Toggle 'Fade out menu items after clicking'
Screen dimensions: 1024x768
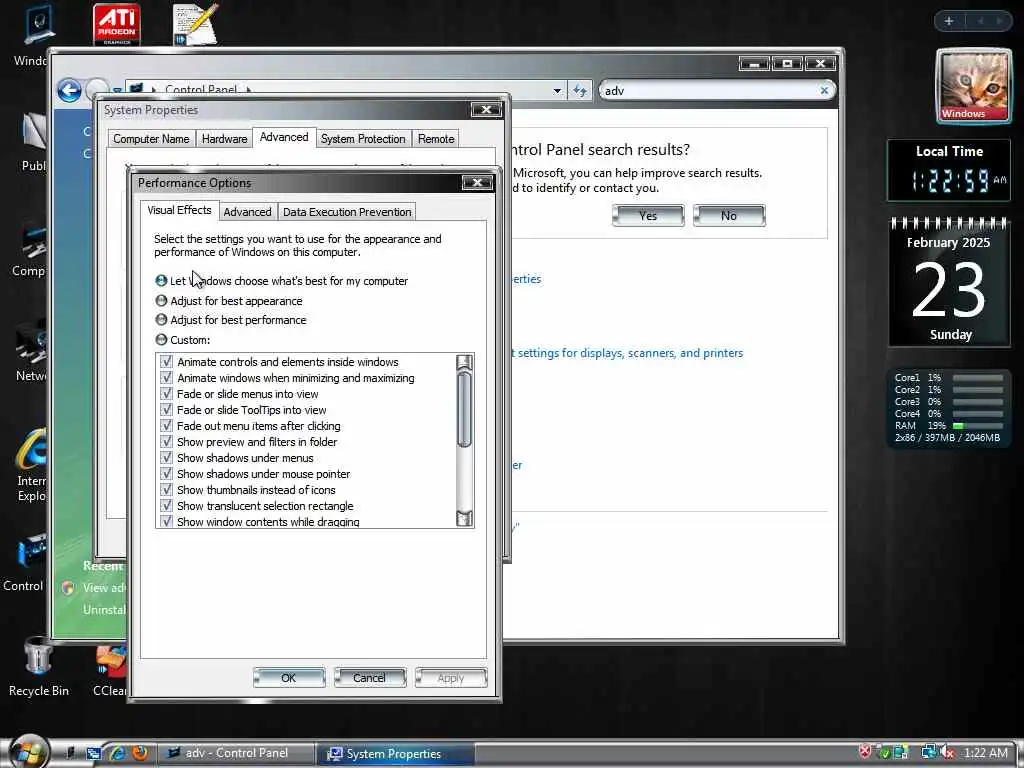[x=167, y=426]
